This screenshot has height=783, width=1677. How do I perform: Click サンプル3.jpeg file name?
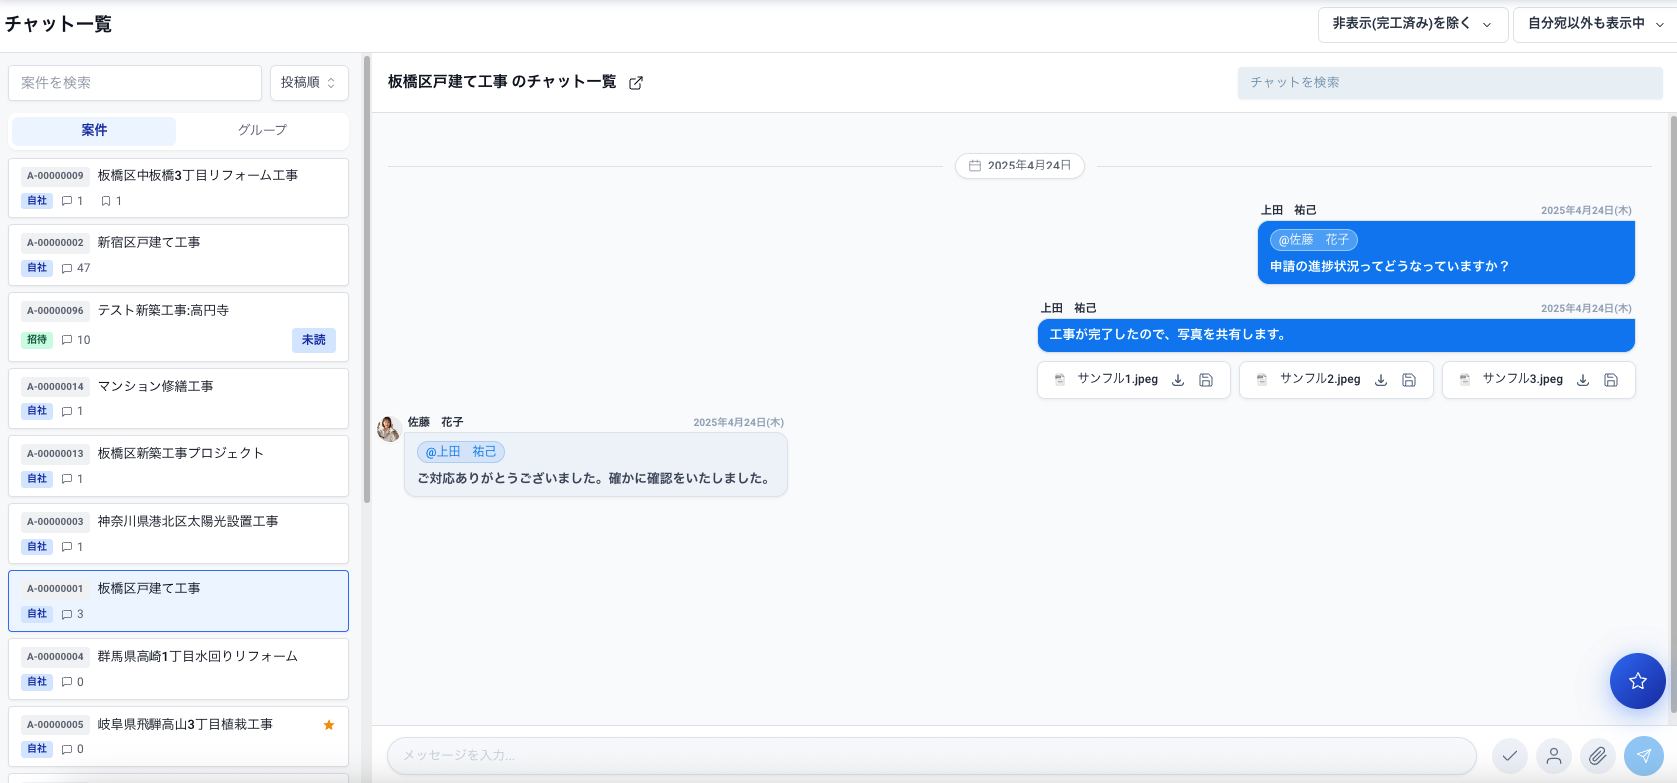(x=1522, y=380)
